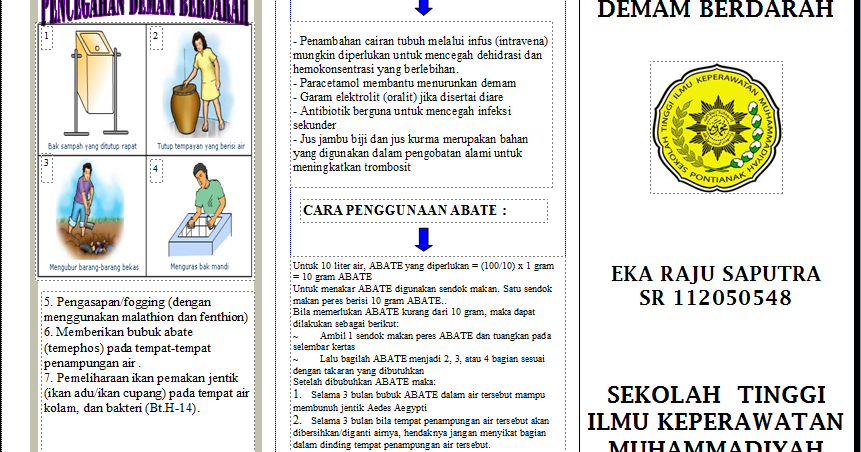Click the STIK Muhammadiyah Pontianak logo
This screenshot has height=452, width=861.
coord(716,127)
